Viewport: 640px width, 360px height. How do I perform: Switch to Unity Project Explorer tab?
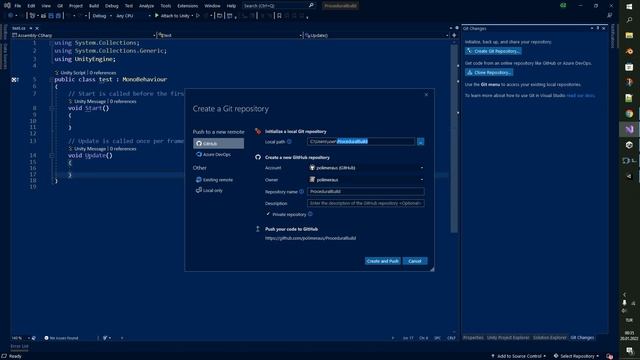(x=508, y=338)
